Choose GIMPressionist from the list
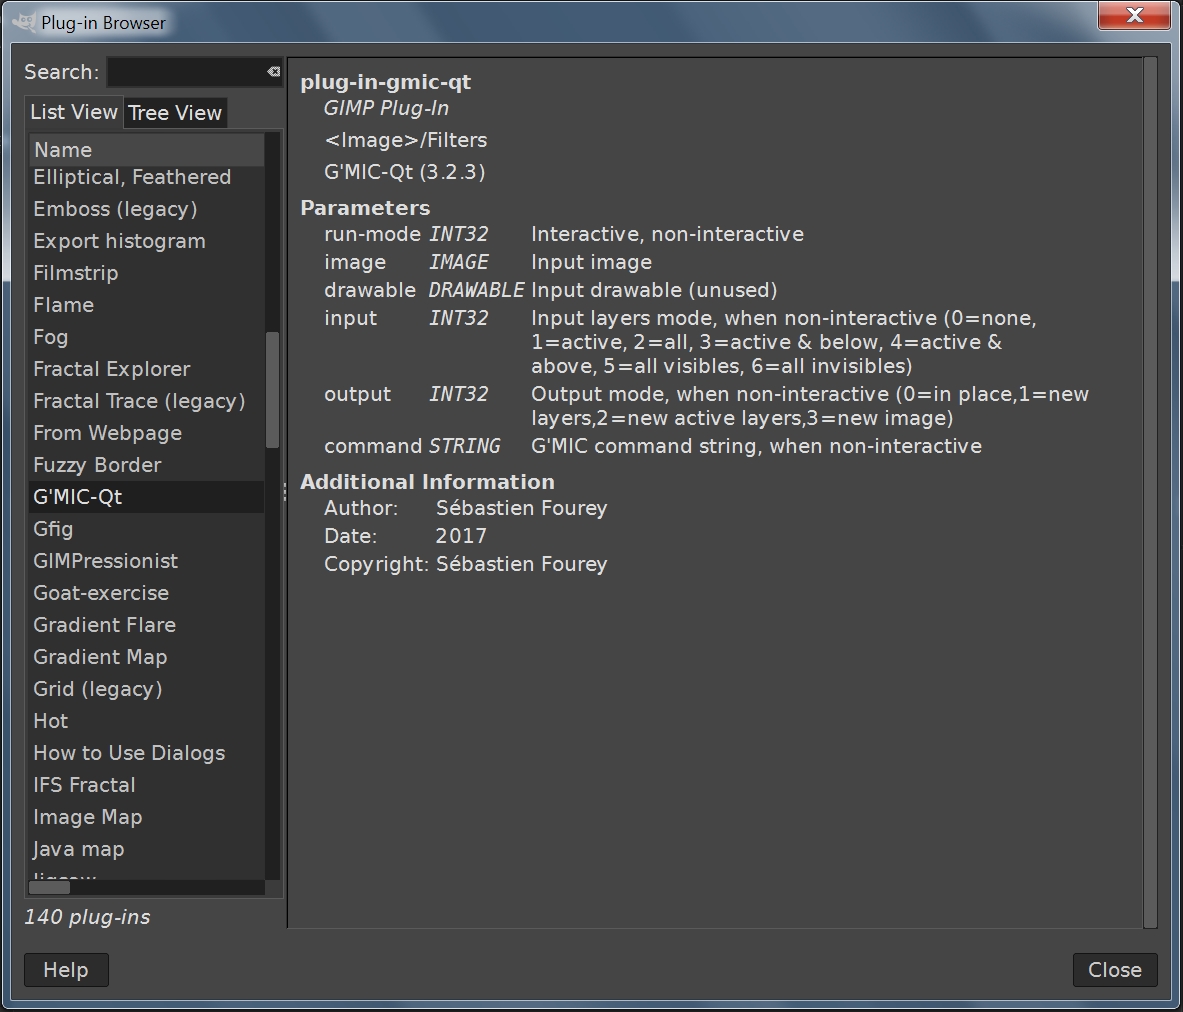This screenshot has height=1012, width=1183. [x=147, y=561]
